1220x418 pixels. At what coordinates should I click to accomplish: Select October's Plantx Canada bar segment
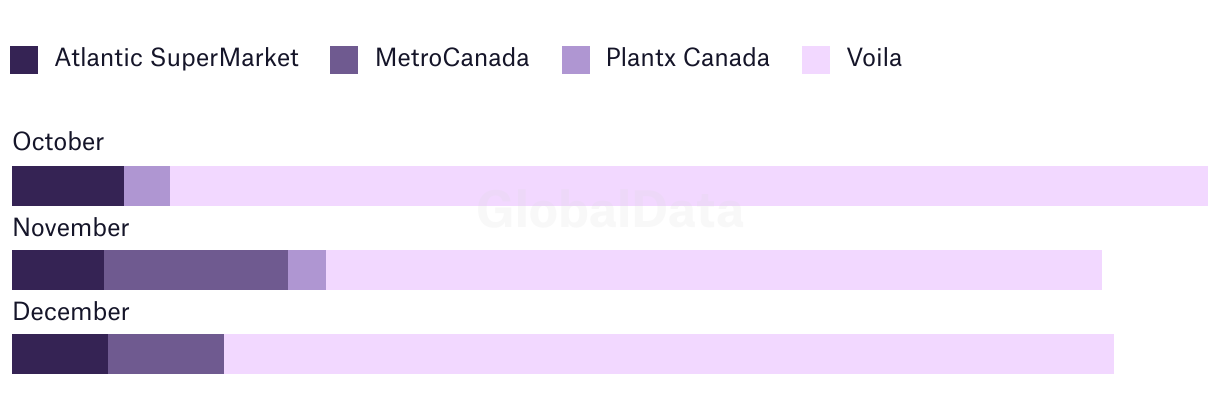[147, 186]
